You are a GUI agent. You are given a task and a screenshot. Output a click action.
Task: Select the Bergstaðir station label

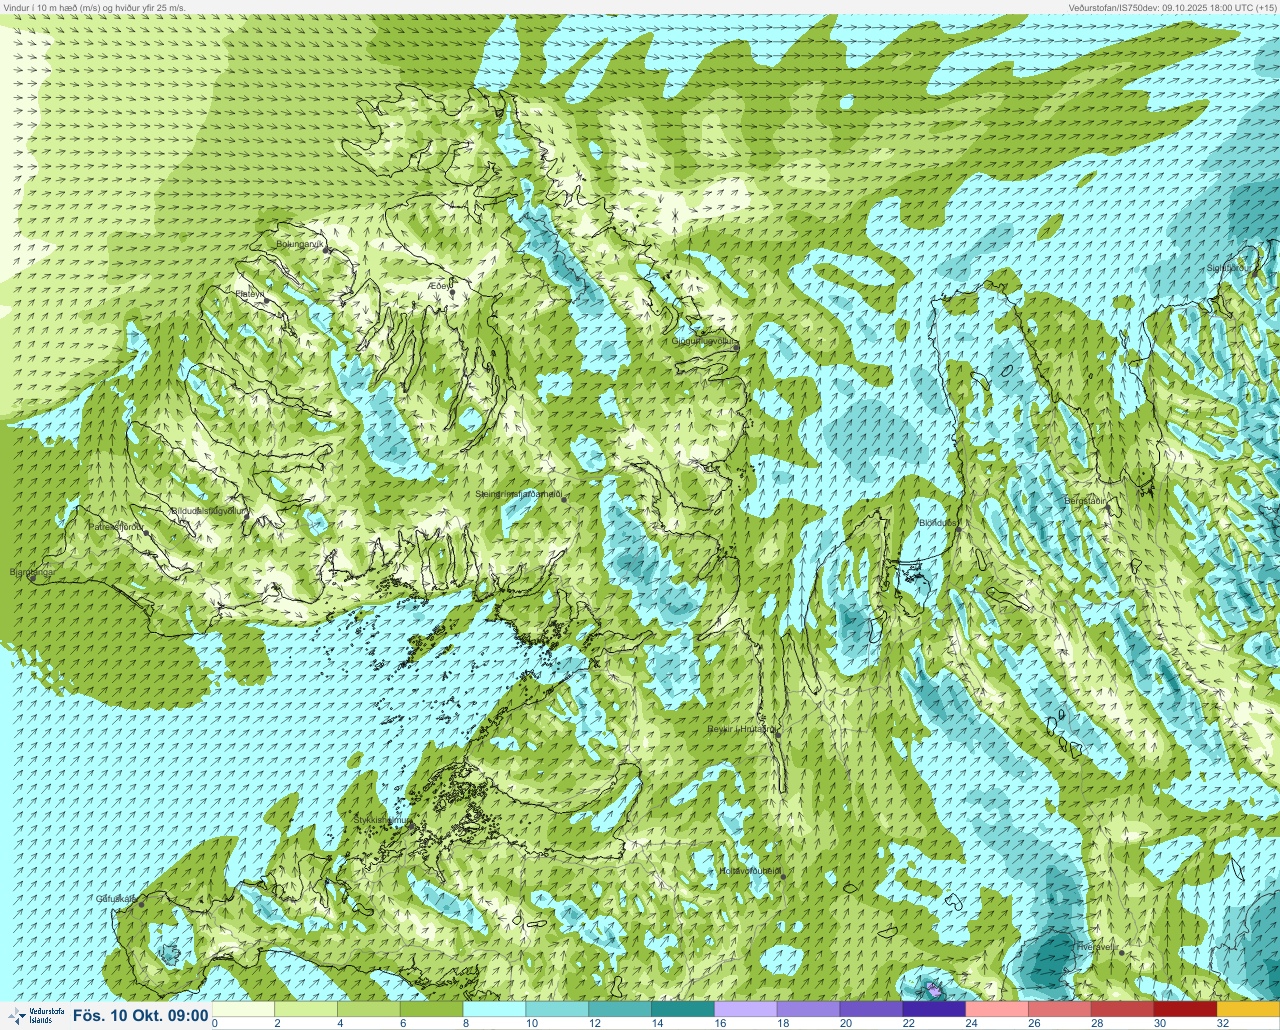(x=1085, y=500)
